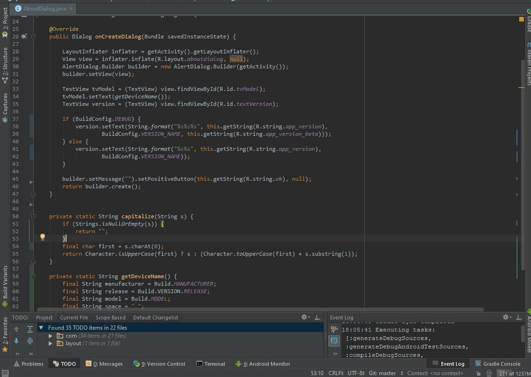531x377 pixels.
Task: Change UTF-8 file encoding in status bar
Action: coord(356,373)
